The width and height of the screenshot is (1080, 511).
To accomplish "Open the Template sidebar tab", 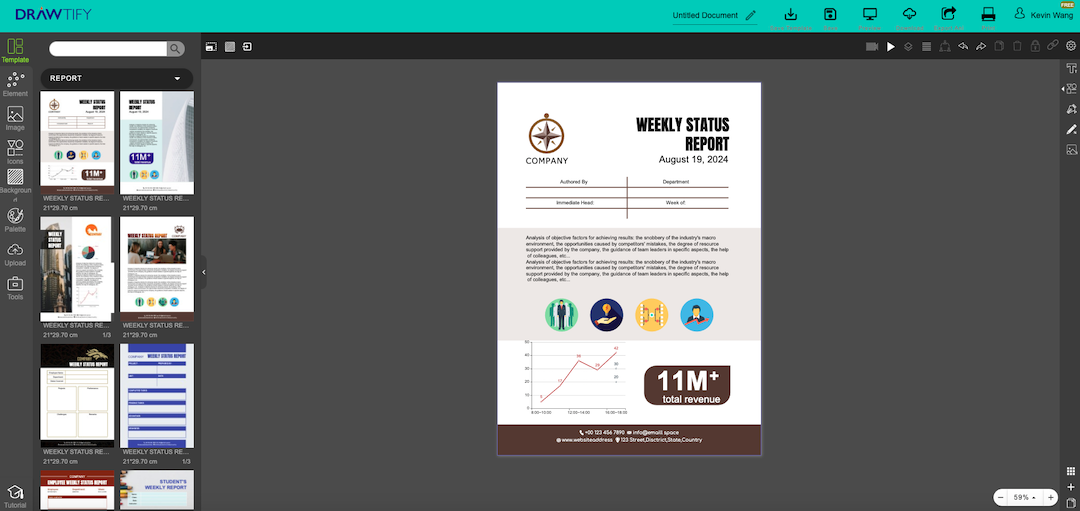I will [15, 51].
